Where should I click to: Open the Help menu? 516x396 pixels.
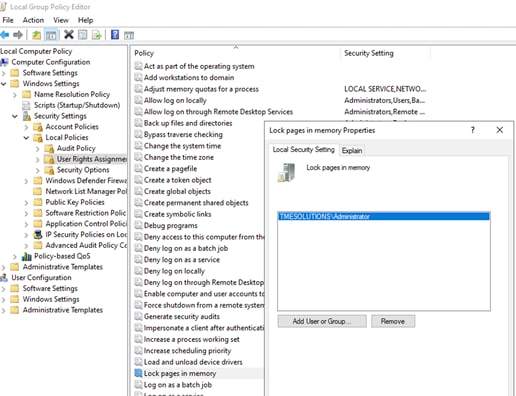pyautogui.click(x=86, y=20)
